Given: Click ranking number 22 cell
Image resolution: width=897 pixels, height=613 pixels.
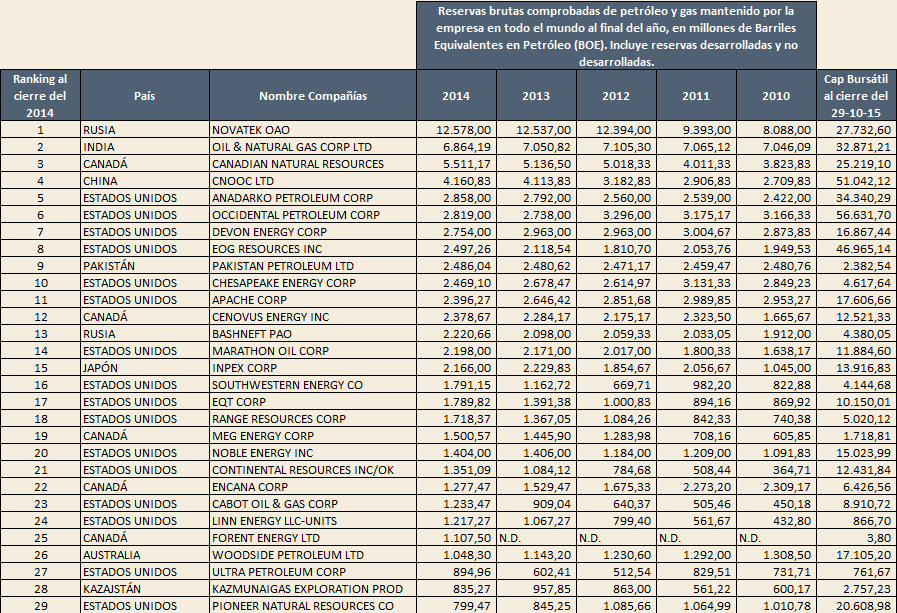Looking at the screenshot, I should click(40, 487).
